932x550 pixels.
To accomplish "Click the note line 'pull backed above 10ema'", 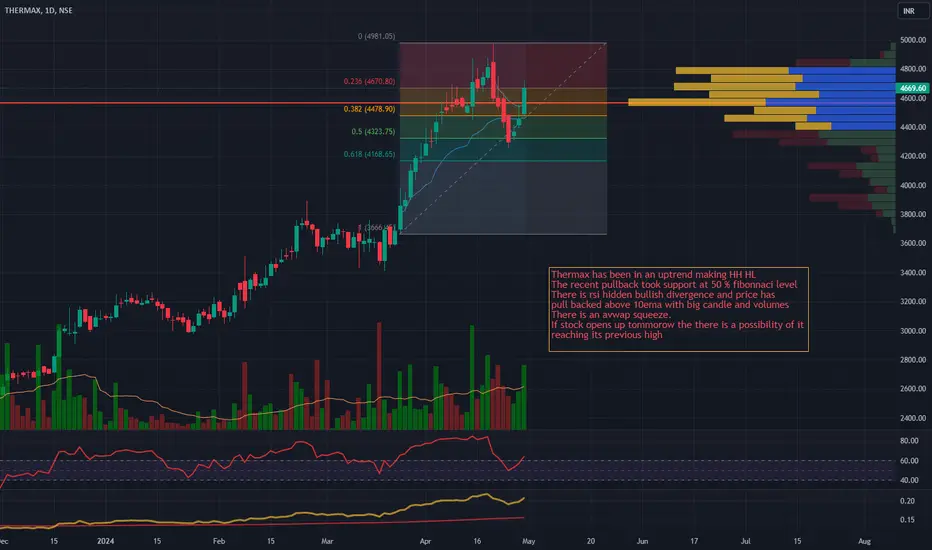I will click(x=670, y=304).
